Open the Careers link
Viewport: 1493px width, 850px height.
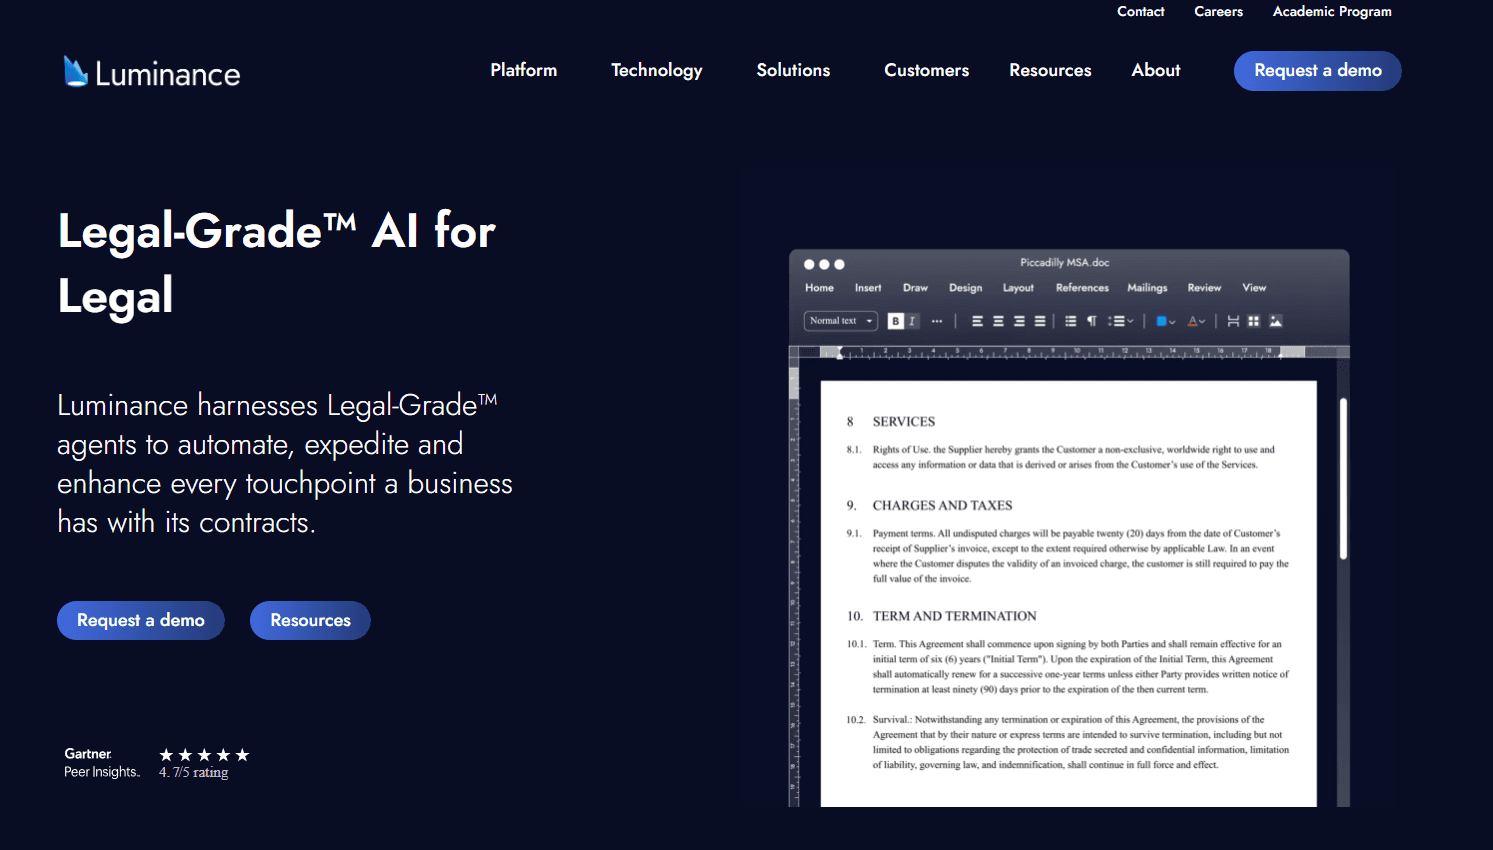tap(1219, 12)
